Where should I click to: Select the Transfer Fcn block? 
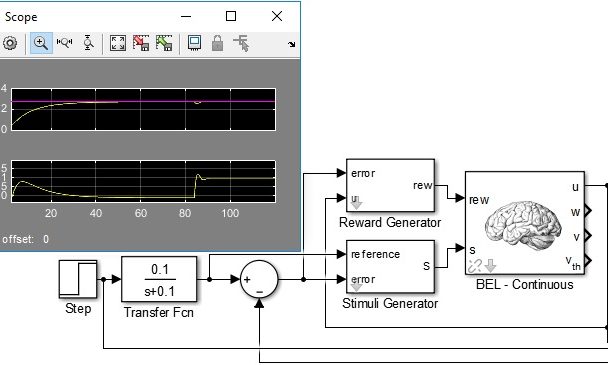tap(159, 279)
